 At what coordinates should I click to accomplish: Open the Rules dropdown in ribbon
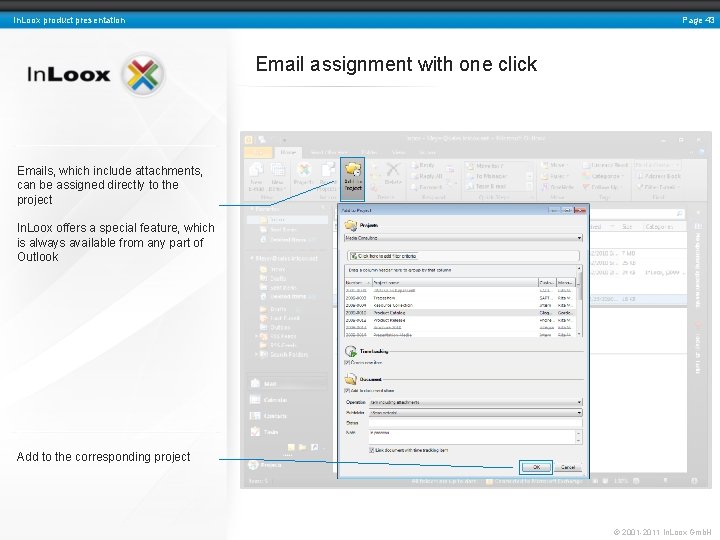click(x=555, y=176)
